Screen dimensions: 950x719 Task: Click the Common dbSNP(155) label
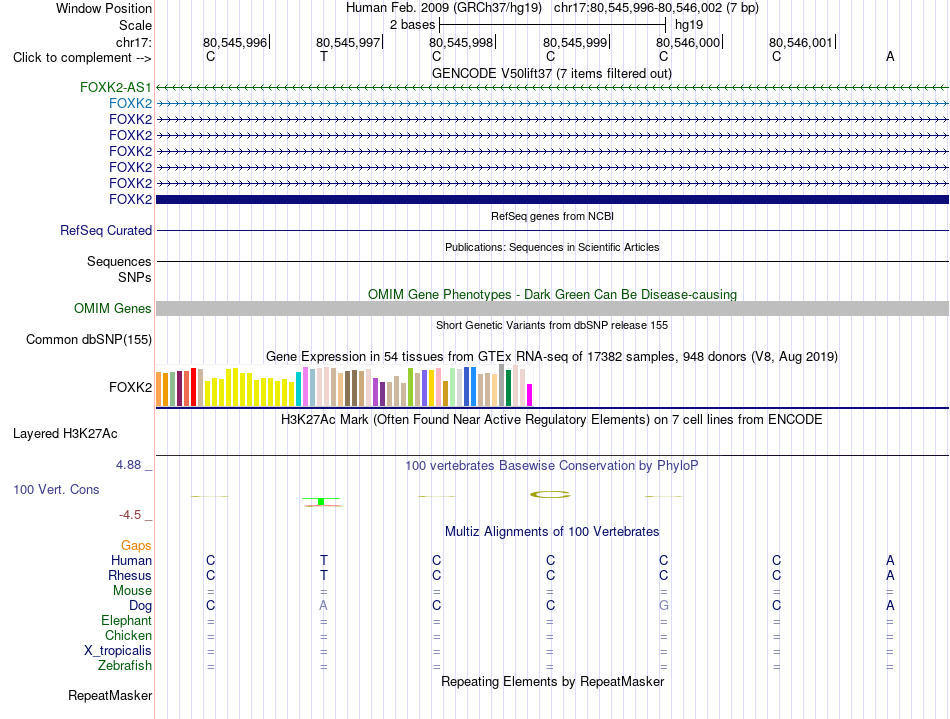click(89, 339)
